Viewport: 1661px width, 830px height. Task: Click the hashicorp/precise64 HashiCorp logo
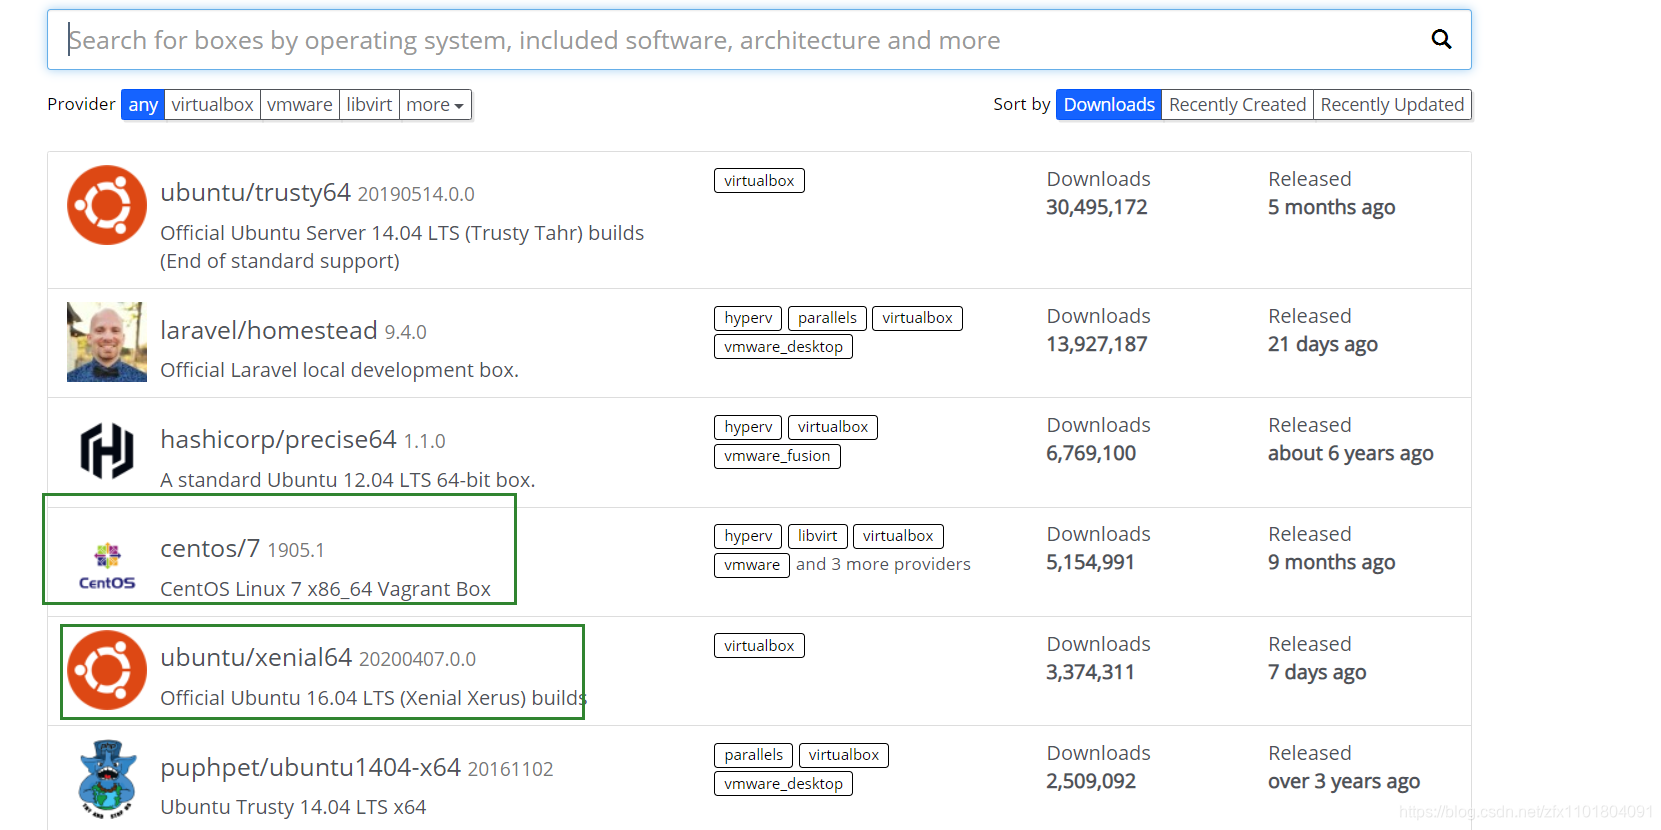(x=107, y=451)
